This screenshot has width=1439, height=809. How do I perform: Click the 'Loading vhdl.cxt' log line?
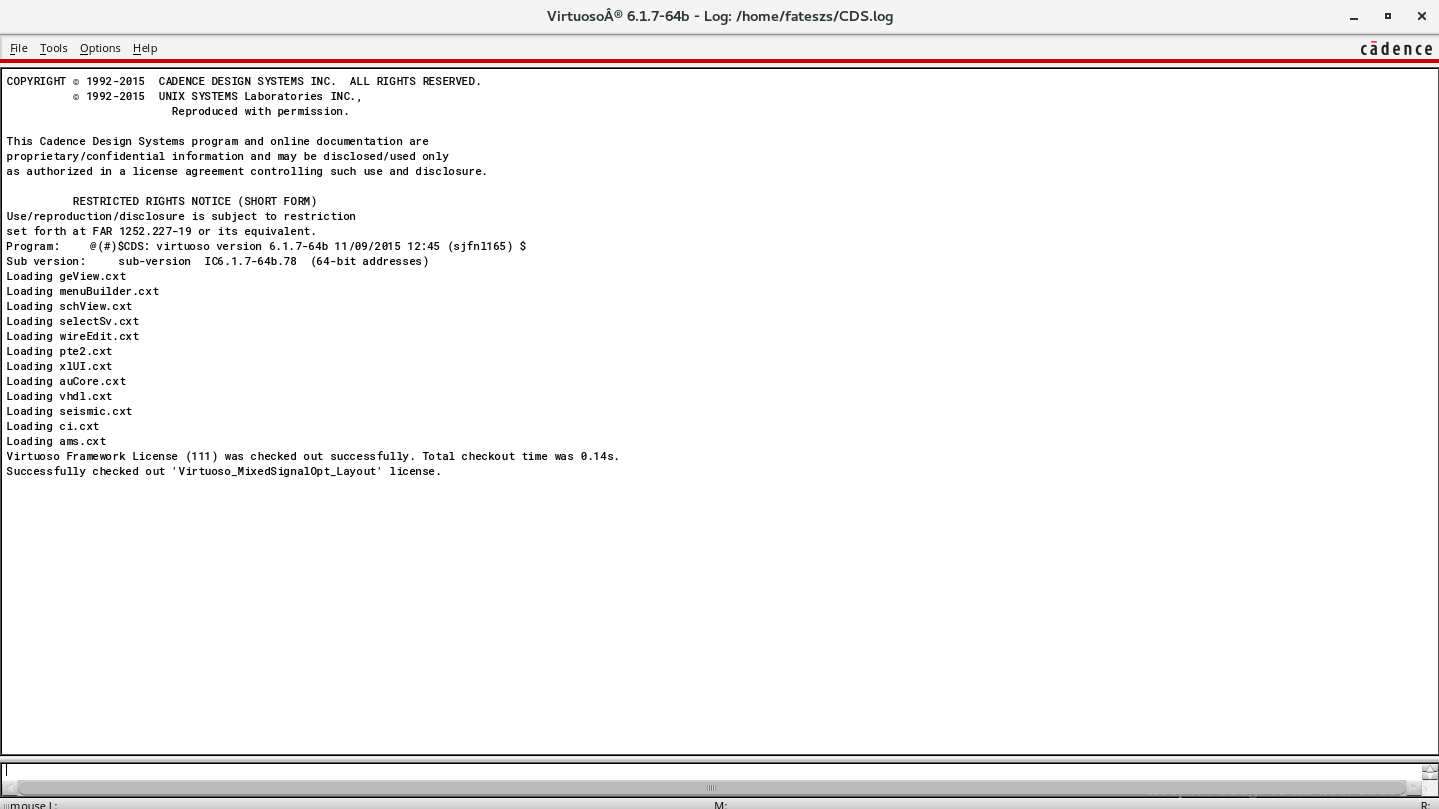tap(59, 396)
